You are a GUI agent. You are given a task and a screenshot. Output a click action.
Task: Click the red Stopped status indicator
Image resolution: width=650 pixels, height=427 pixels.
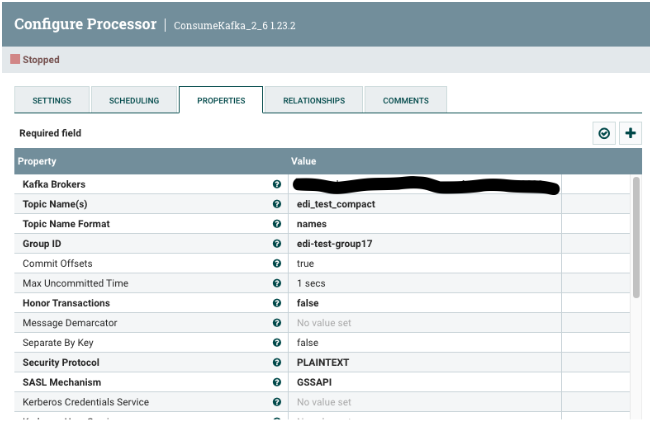[15, 59]
